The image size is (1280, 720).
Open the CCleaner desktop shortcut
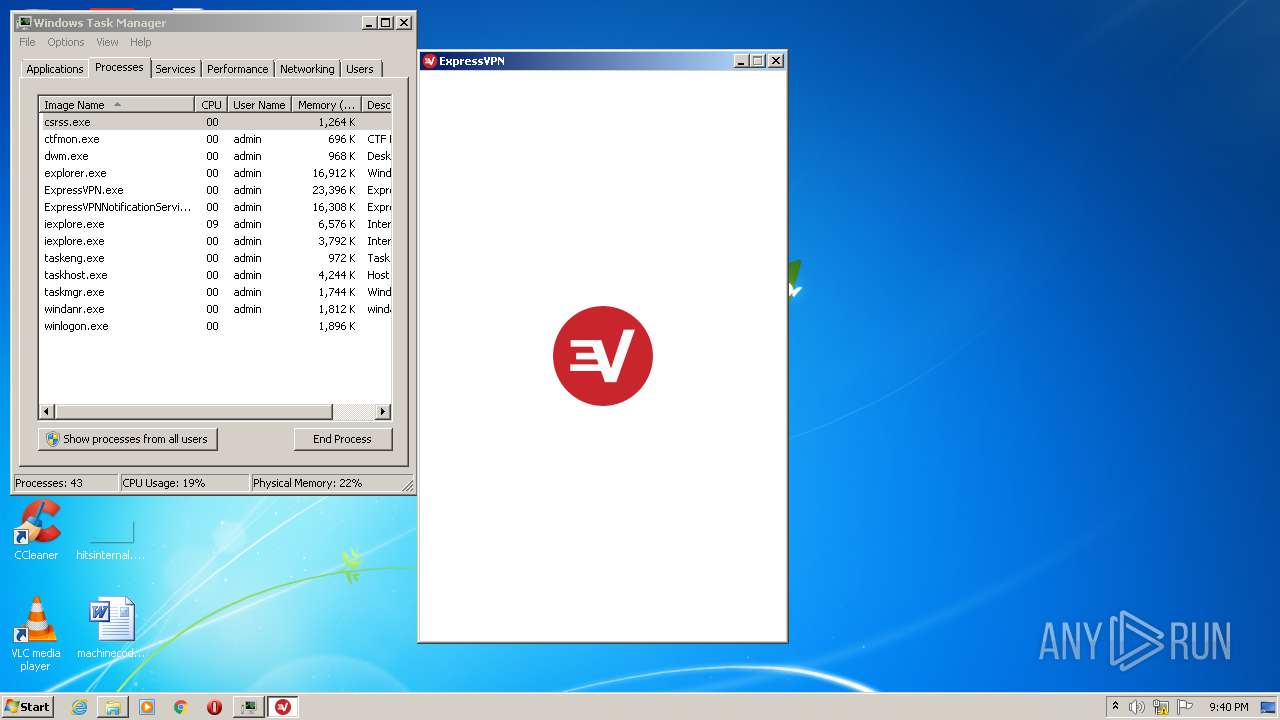click(x=36, y=530)
